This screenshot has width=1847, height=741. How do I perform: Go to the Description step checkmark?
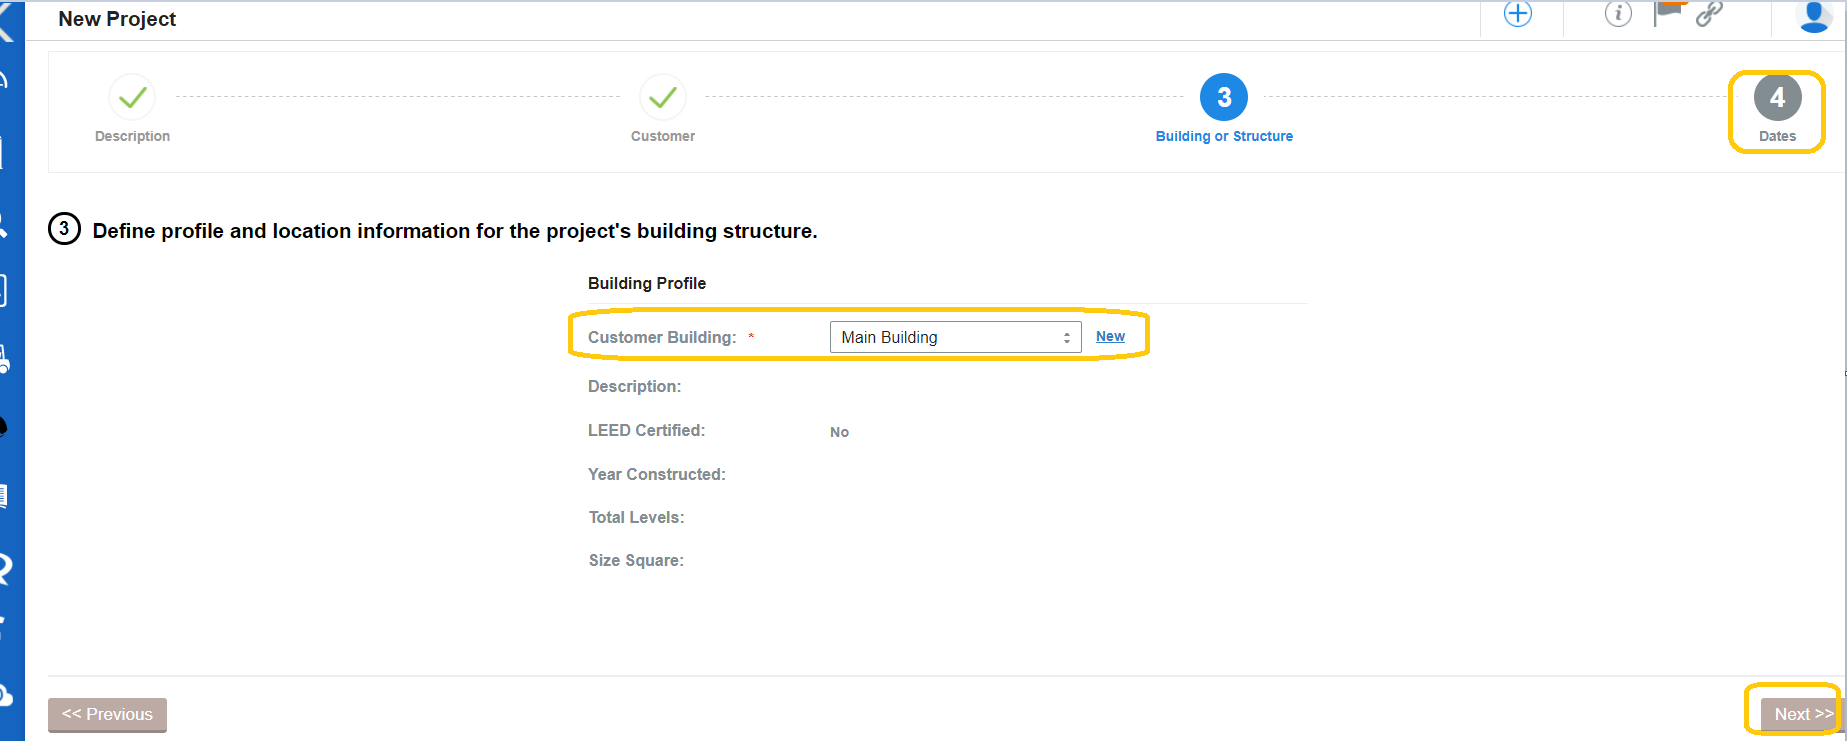click(132, 97)
